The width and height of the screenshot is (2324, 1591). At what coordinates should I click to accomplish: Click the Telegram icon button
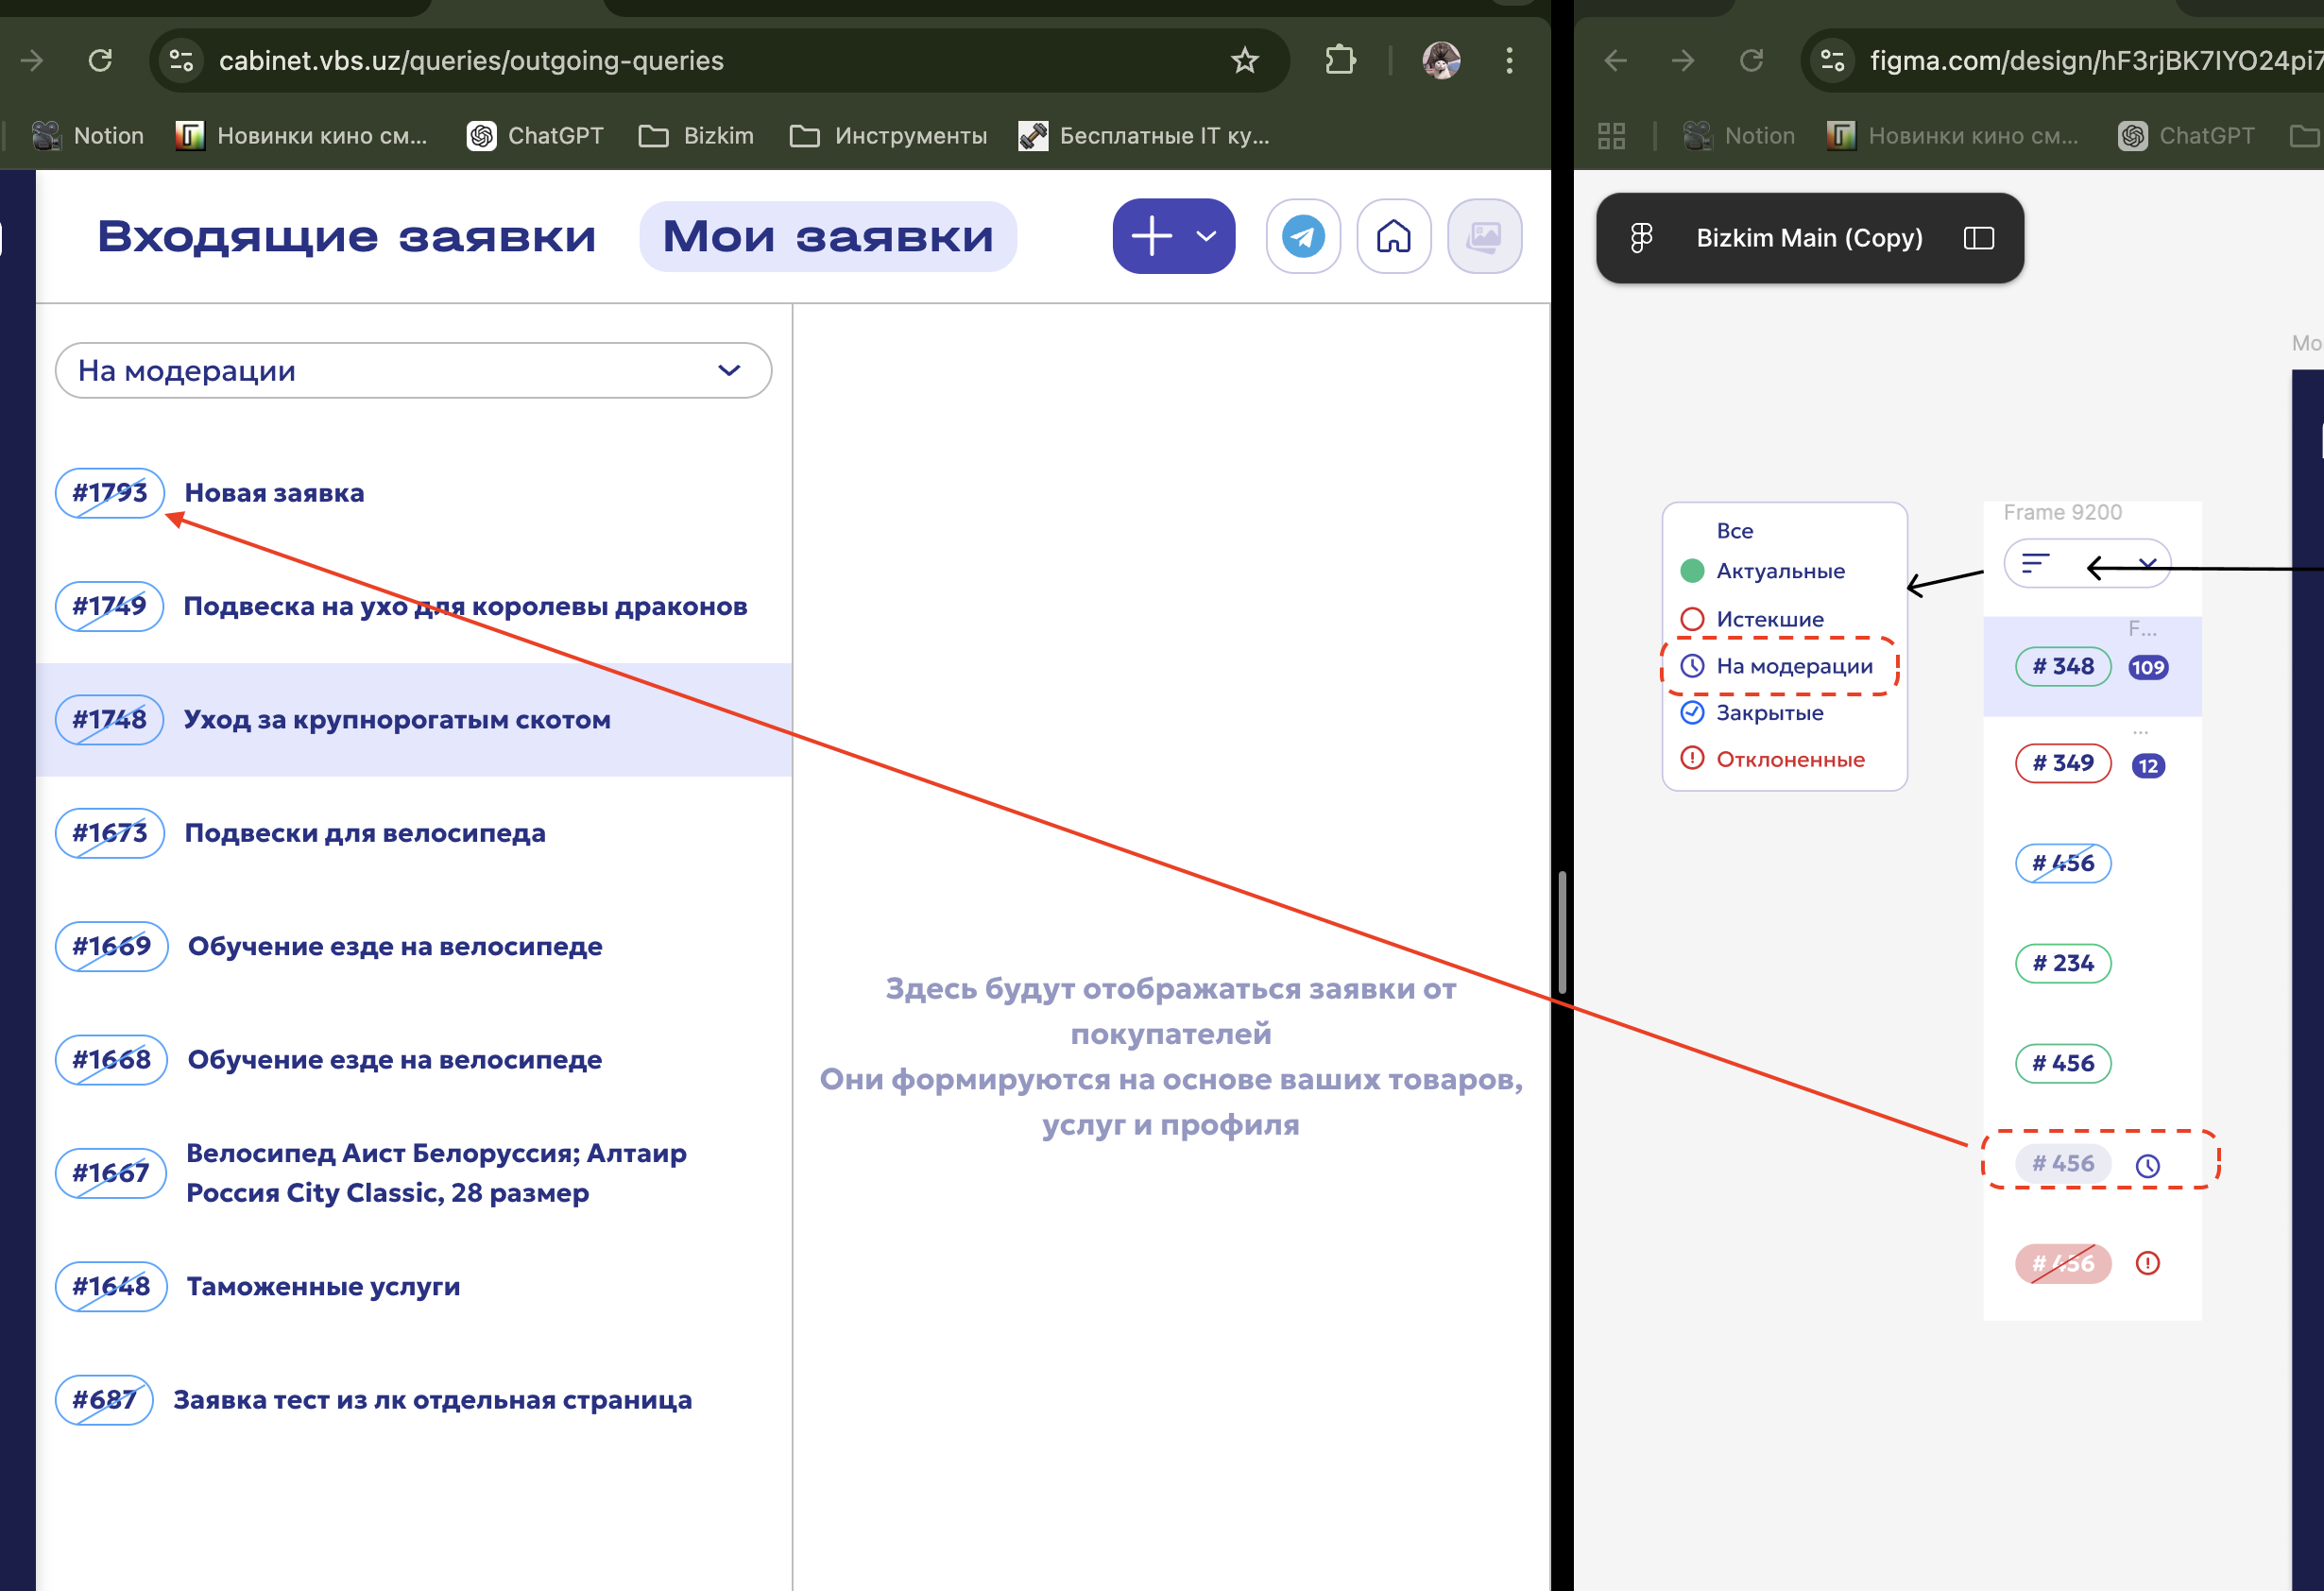click(x=1303, y=237)
